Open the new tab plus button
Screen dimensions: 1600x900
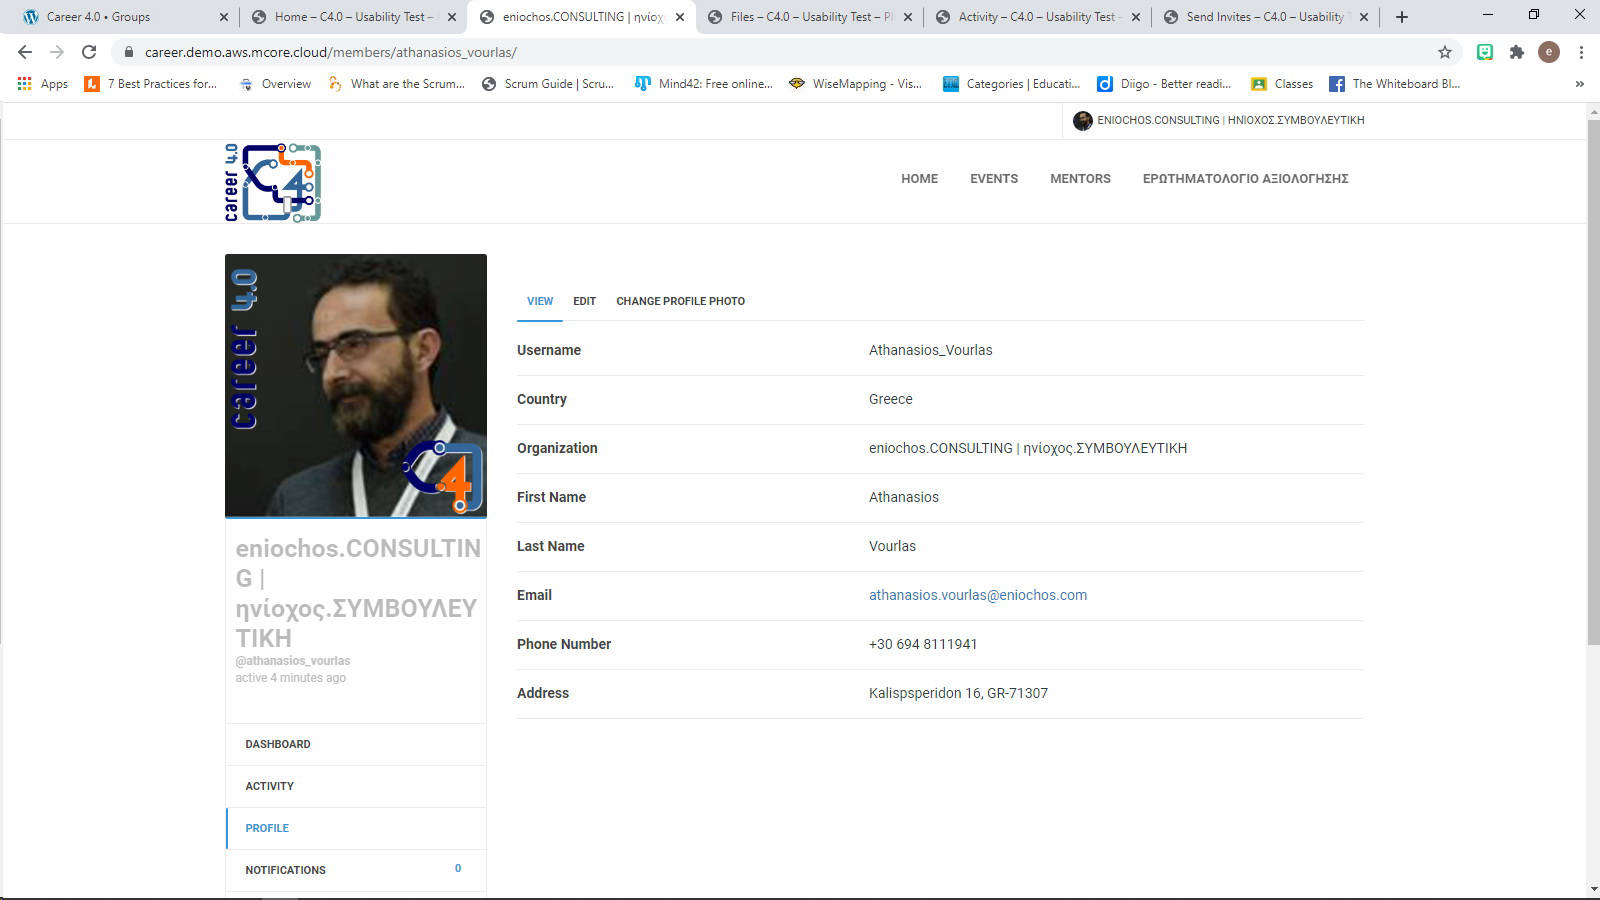tap(1401, 17)
